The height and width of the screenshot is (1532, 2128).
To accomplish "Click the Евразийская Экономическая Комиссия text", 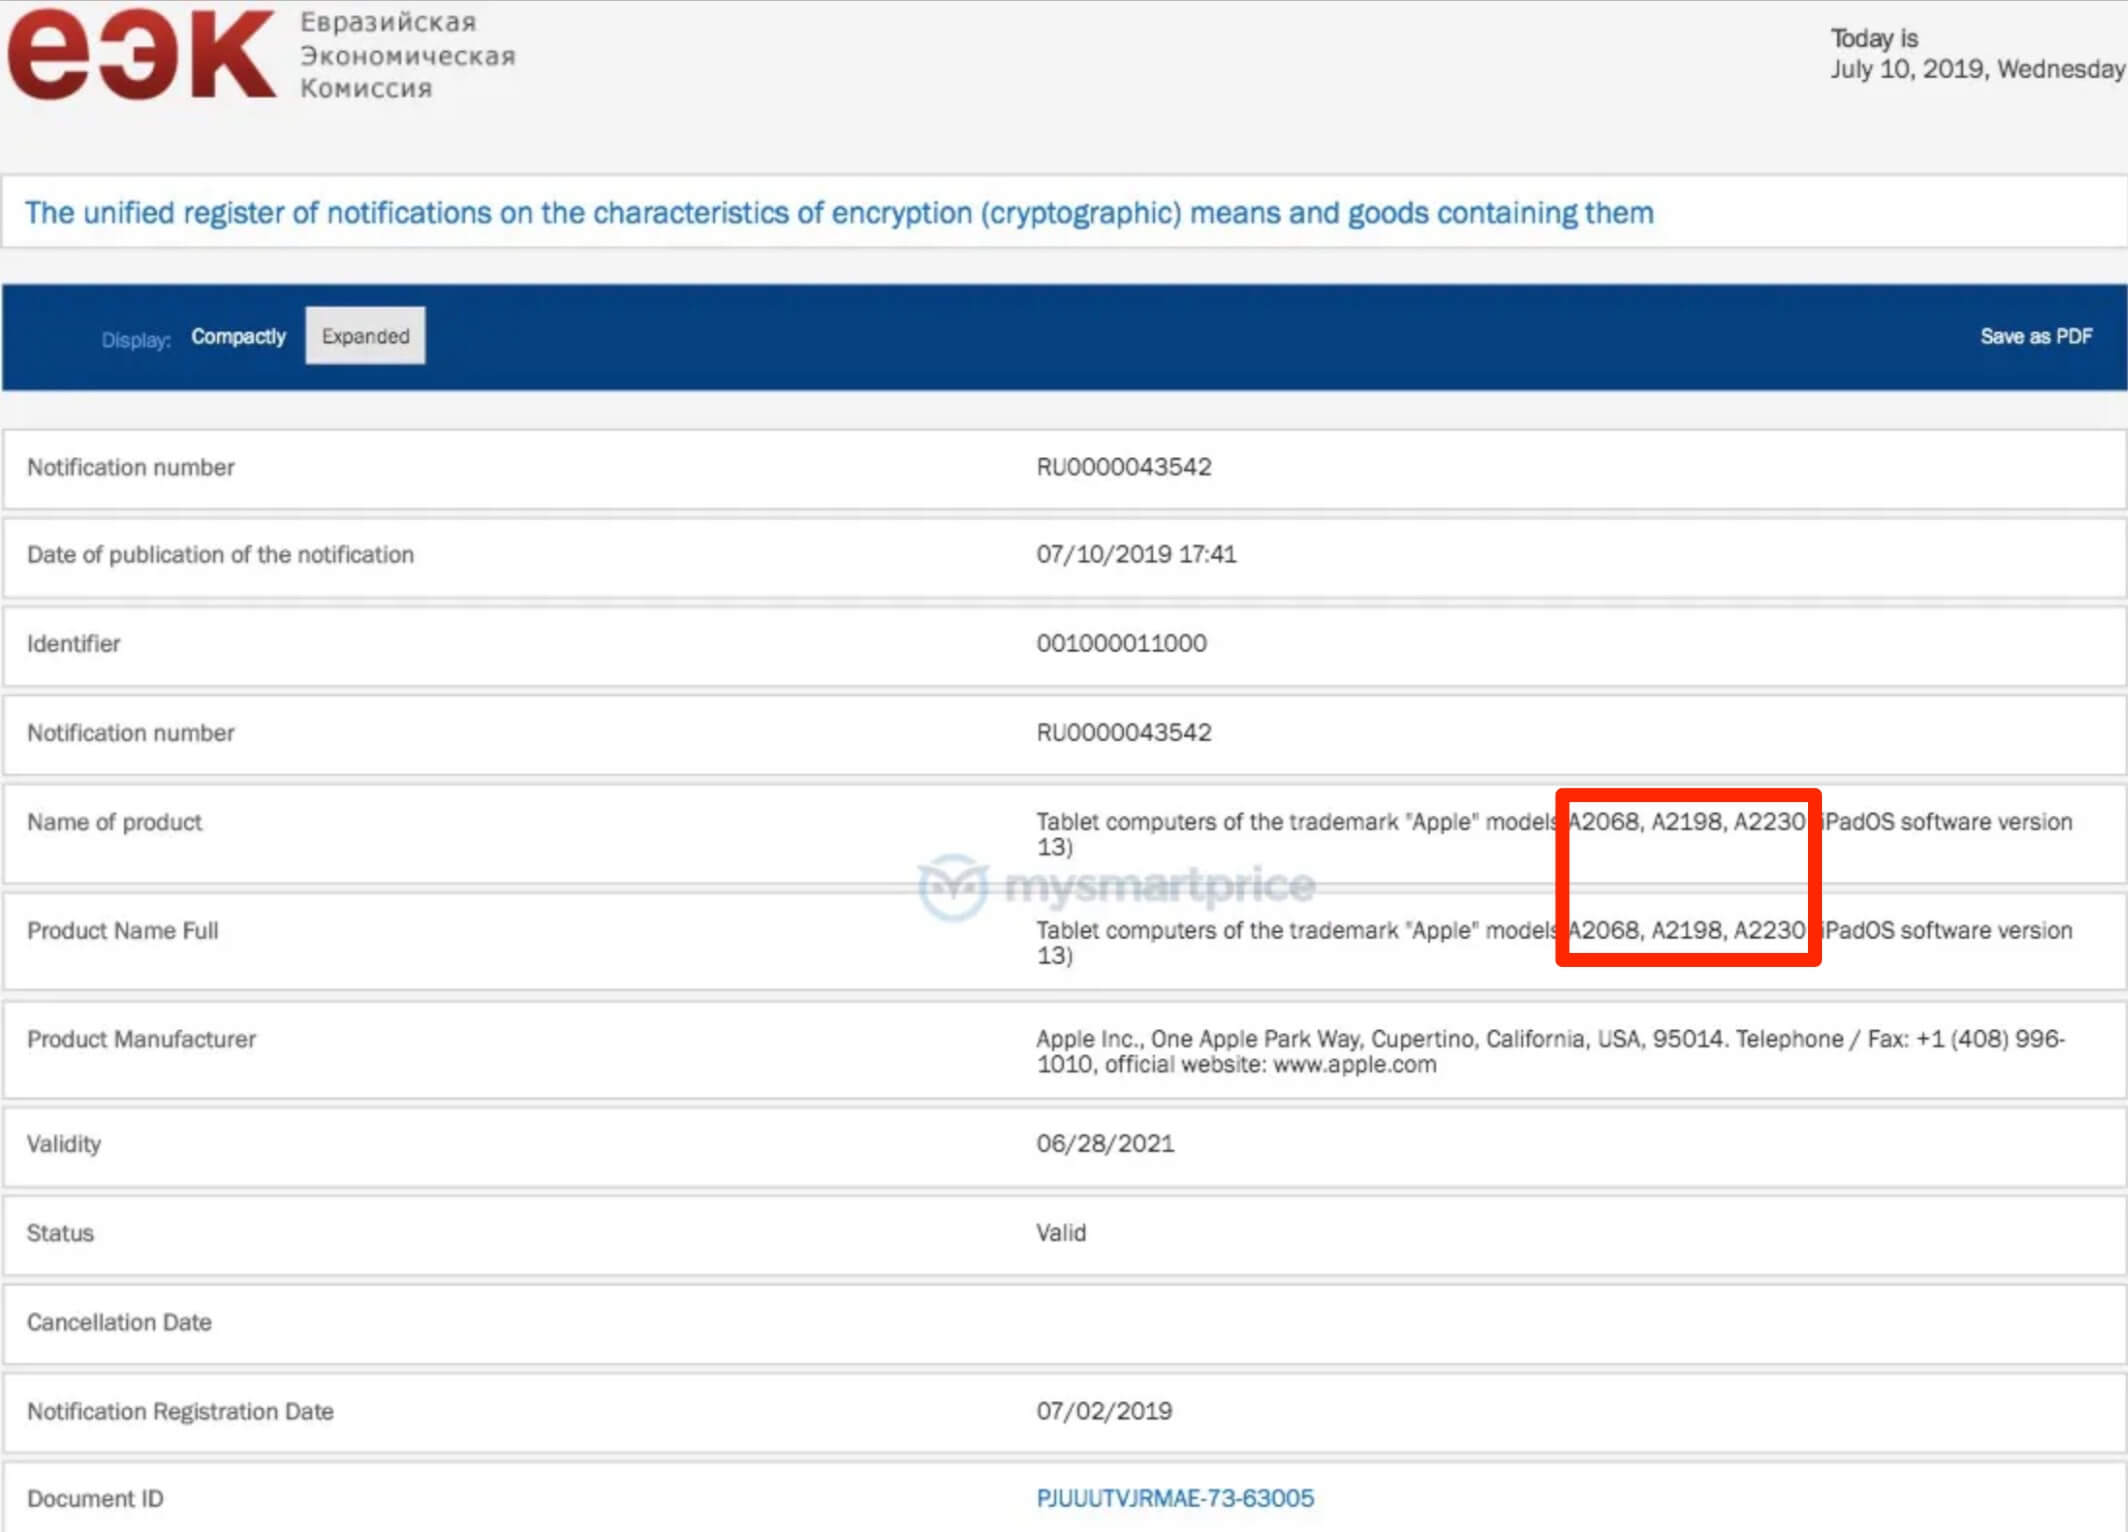I will point(408,55).
